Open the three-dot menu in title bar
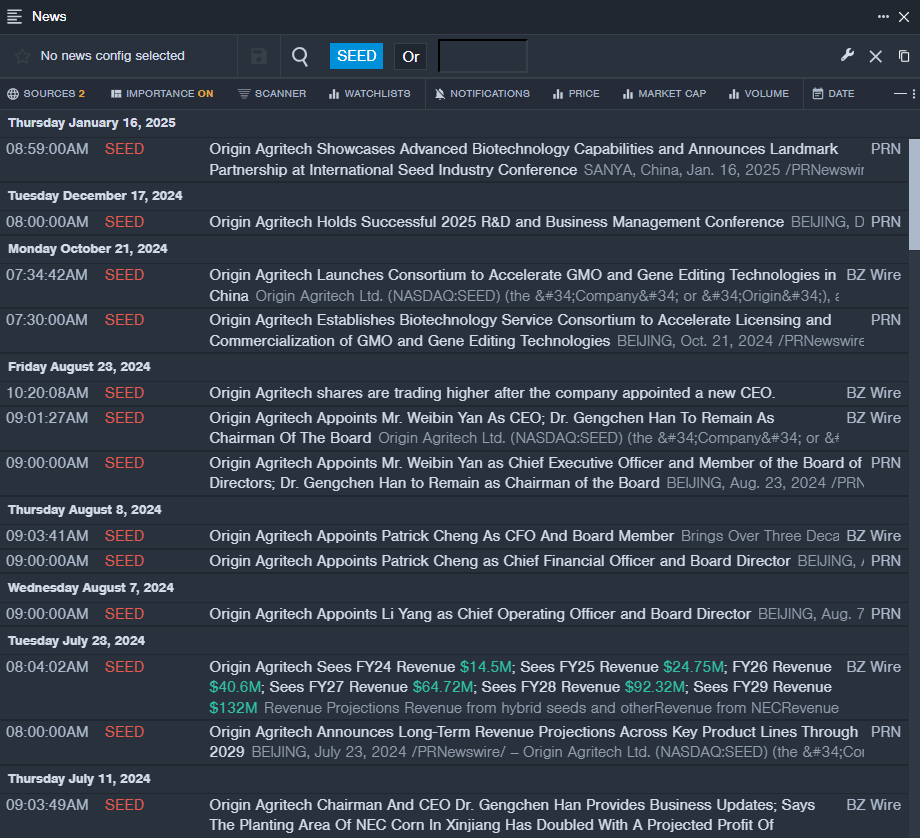920x838 pixels. 883,16
